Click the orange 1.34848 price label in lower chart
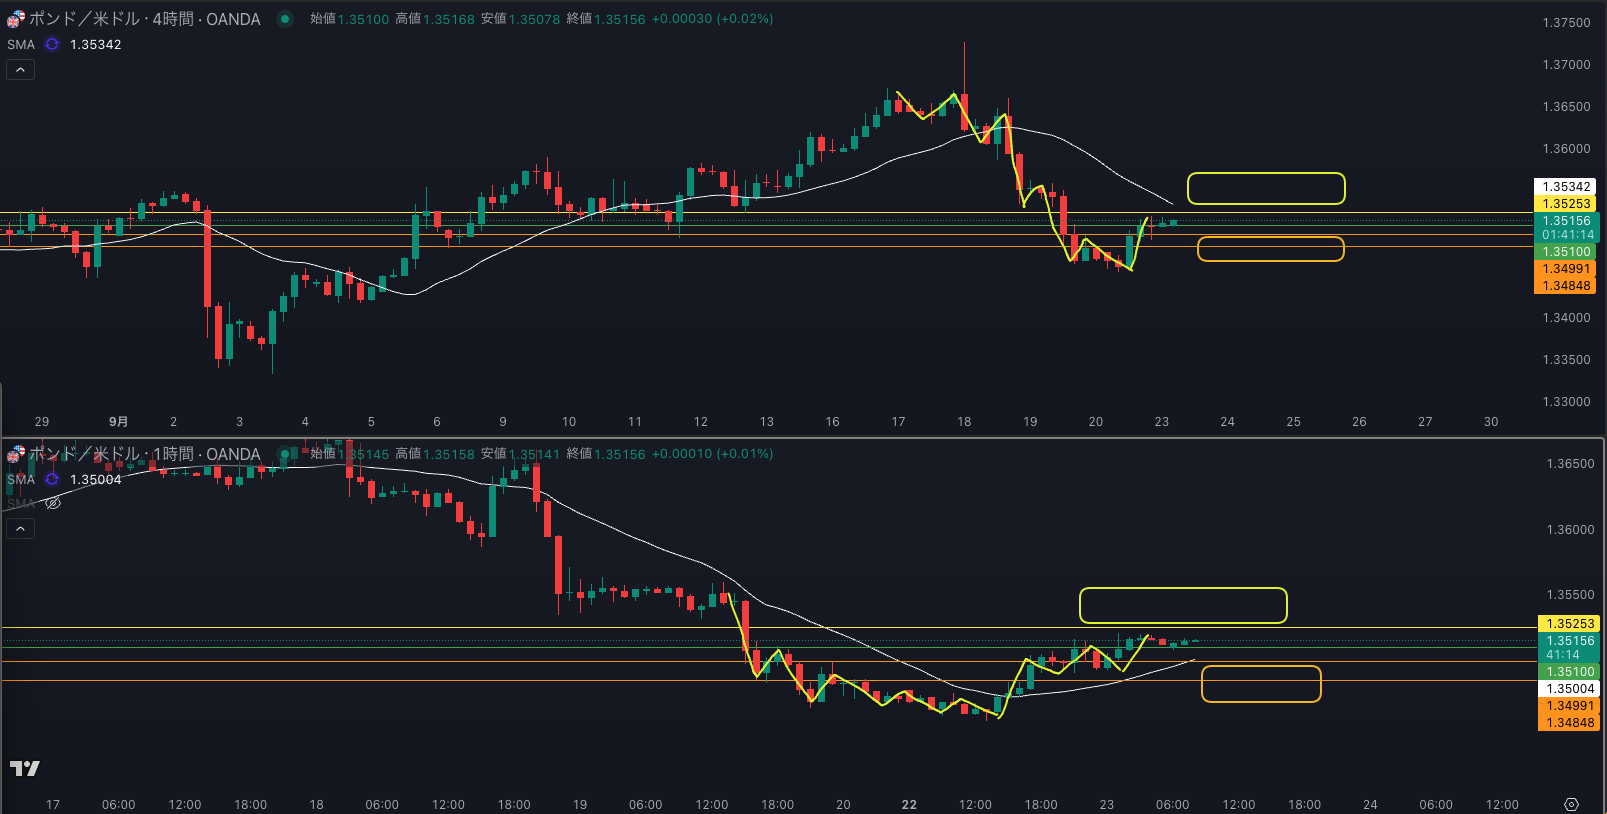 [x=1570, y=722]
